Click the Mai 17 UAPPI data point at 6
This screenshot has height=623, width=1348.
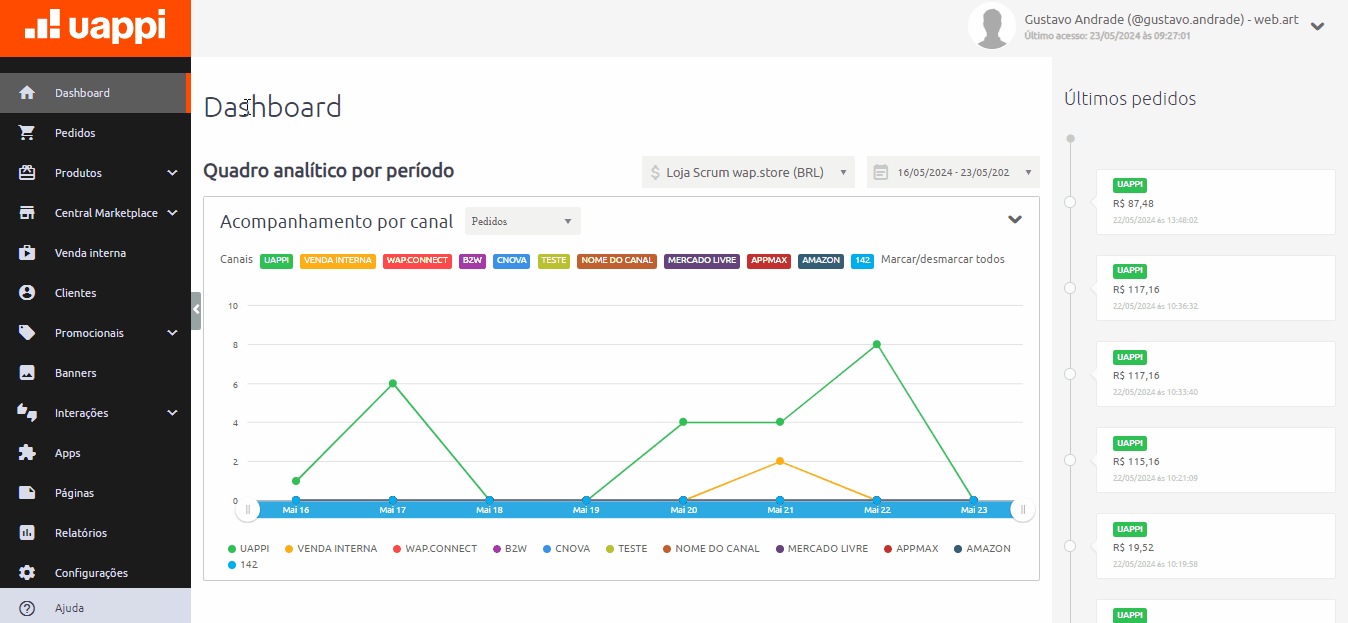[393, 383]
